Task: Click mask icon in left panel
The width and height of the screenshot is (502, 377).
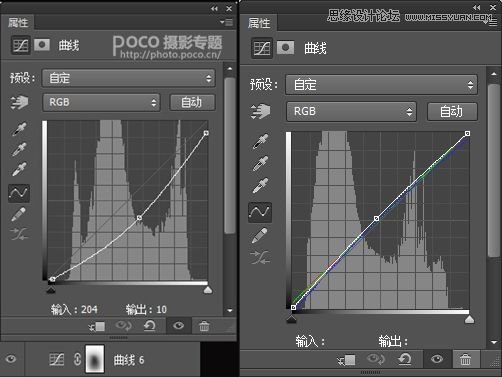Action: [42, 45]
